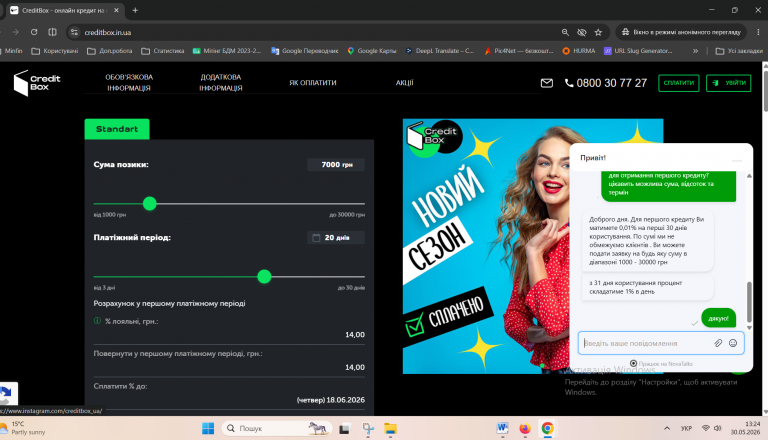Image resolution: width=768 pixels, height=440 pixels.
Task: Click the crossed-eye tracking protection icon
Action: 581,32
